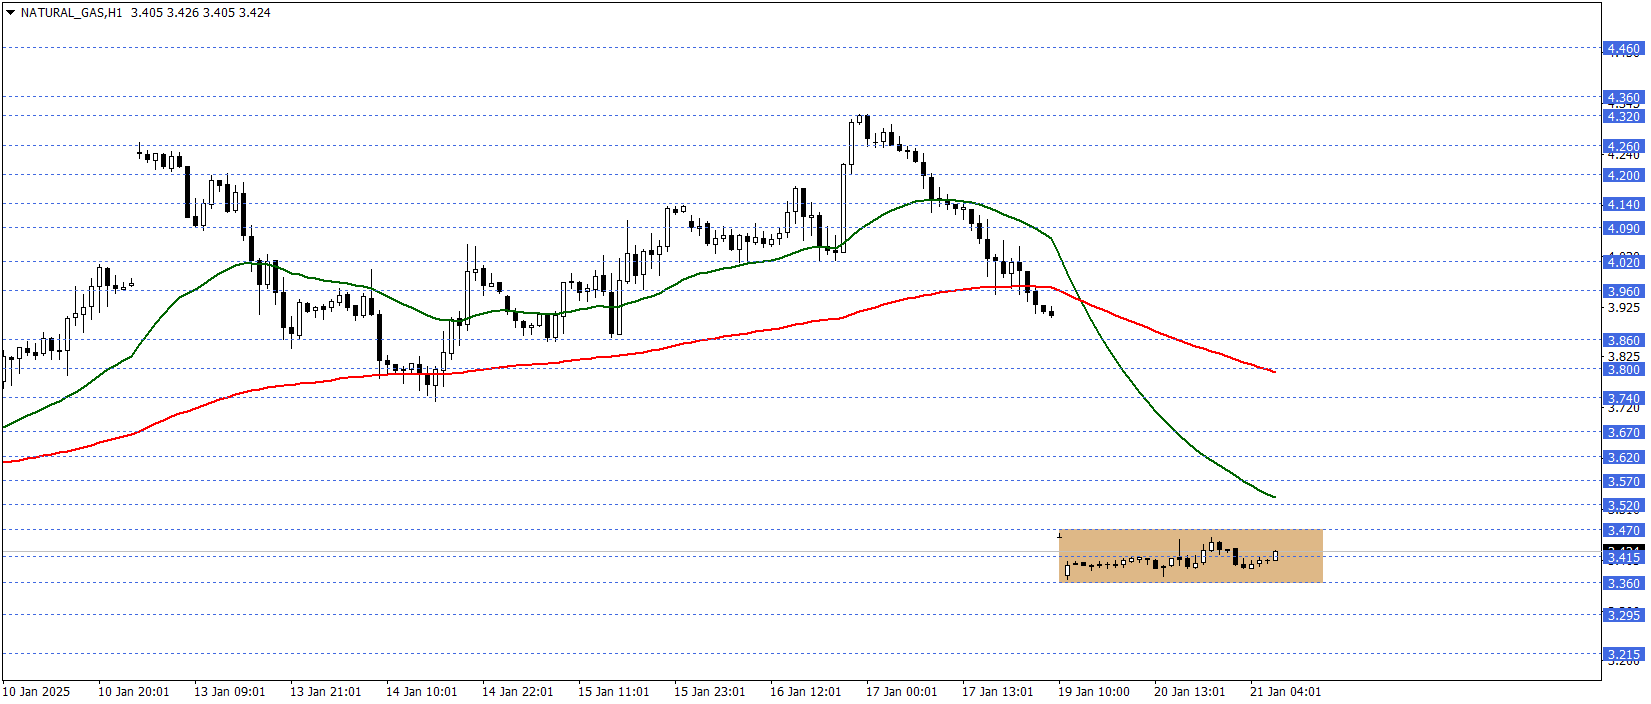
Task: Click the 17 Jan 00:01 time label
Action: pyautogui.click(x=901, y=692)
